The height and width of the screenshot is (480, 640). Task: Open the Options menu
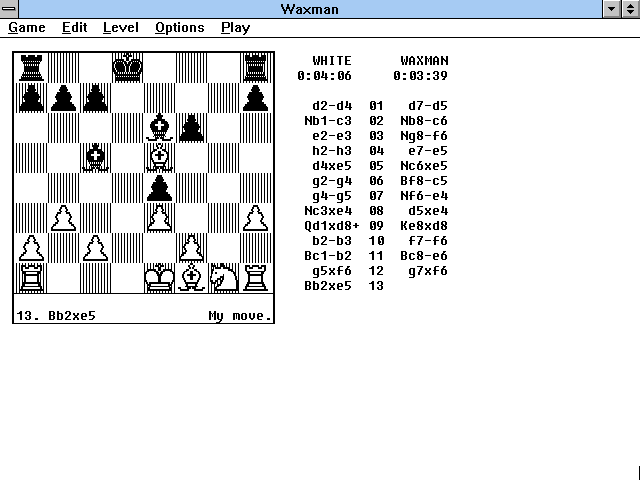[180, 28]
